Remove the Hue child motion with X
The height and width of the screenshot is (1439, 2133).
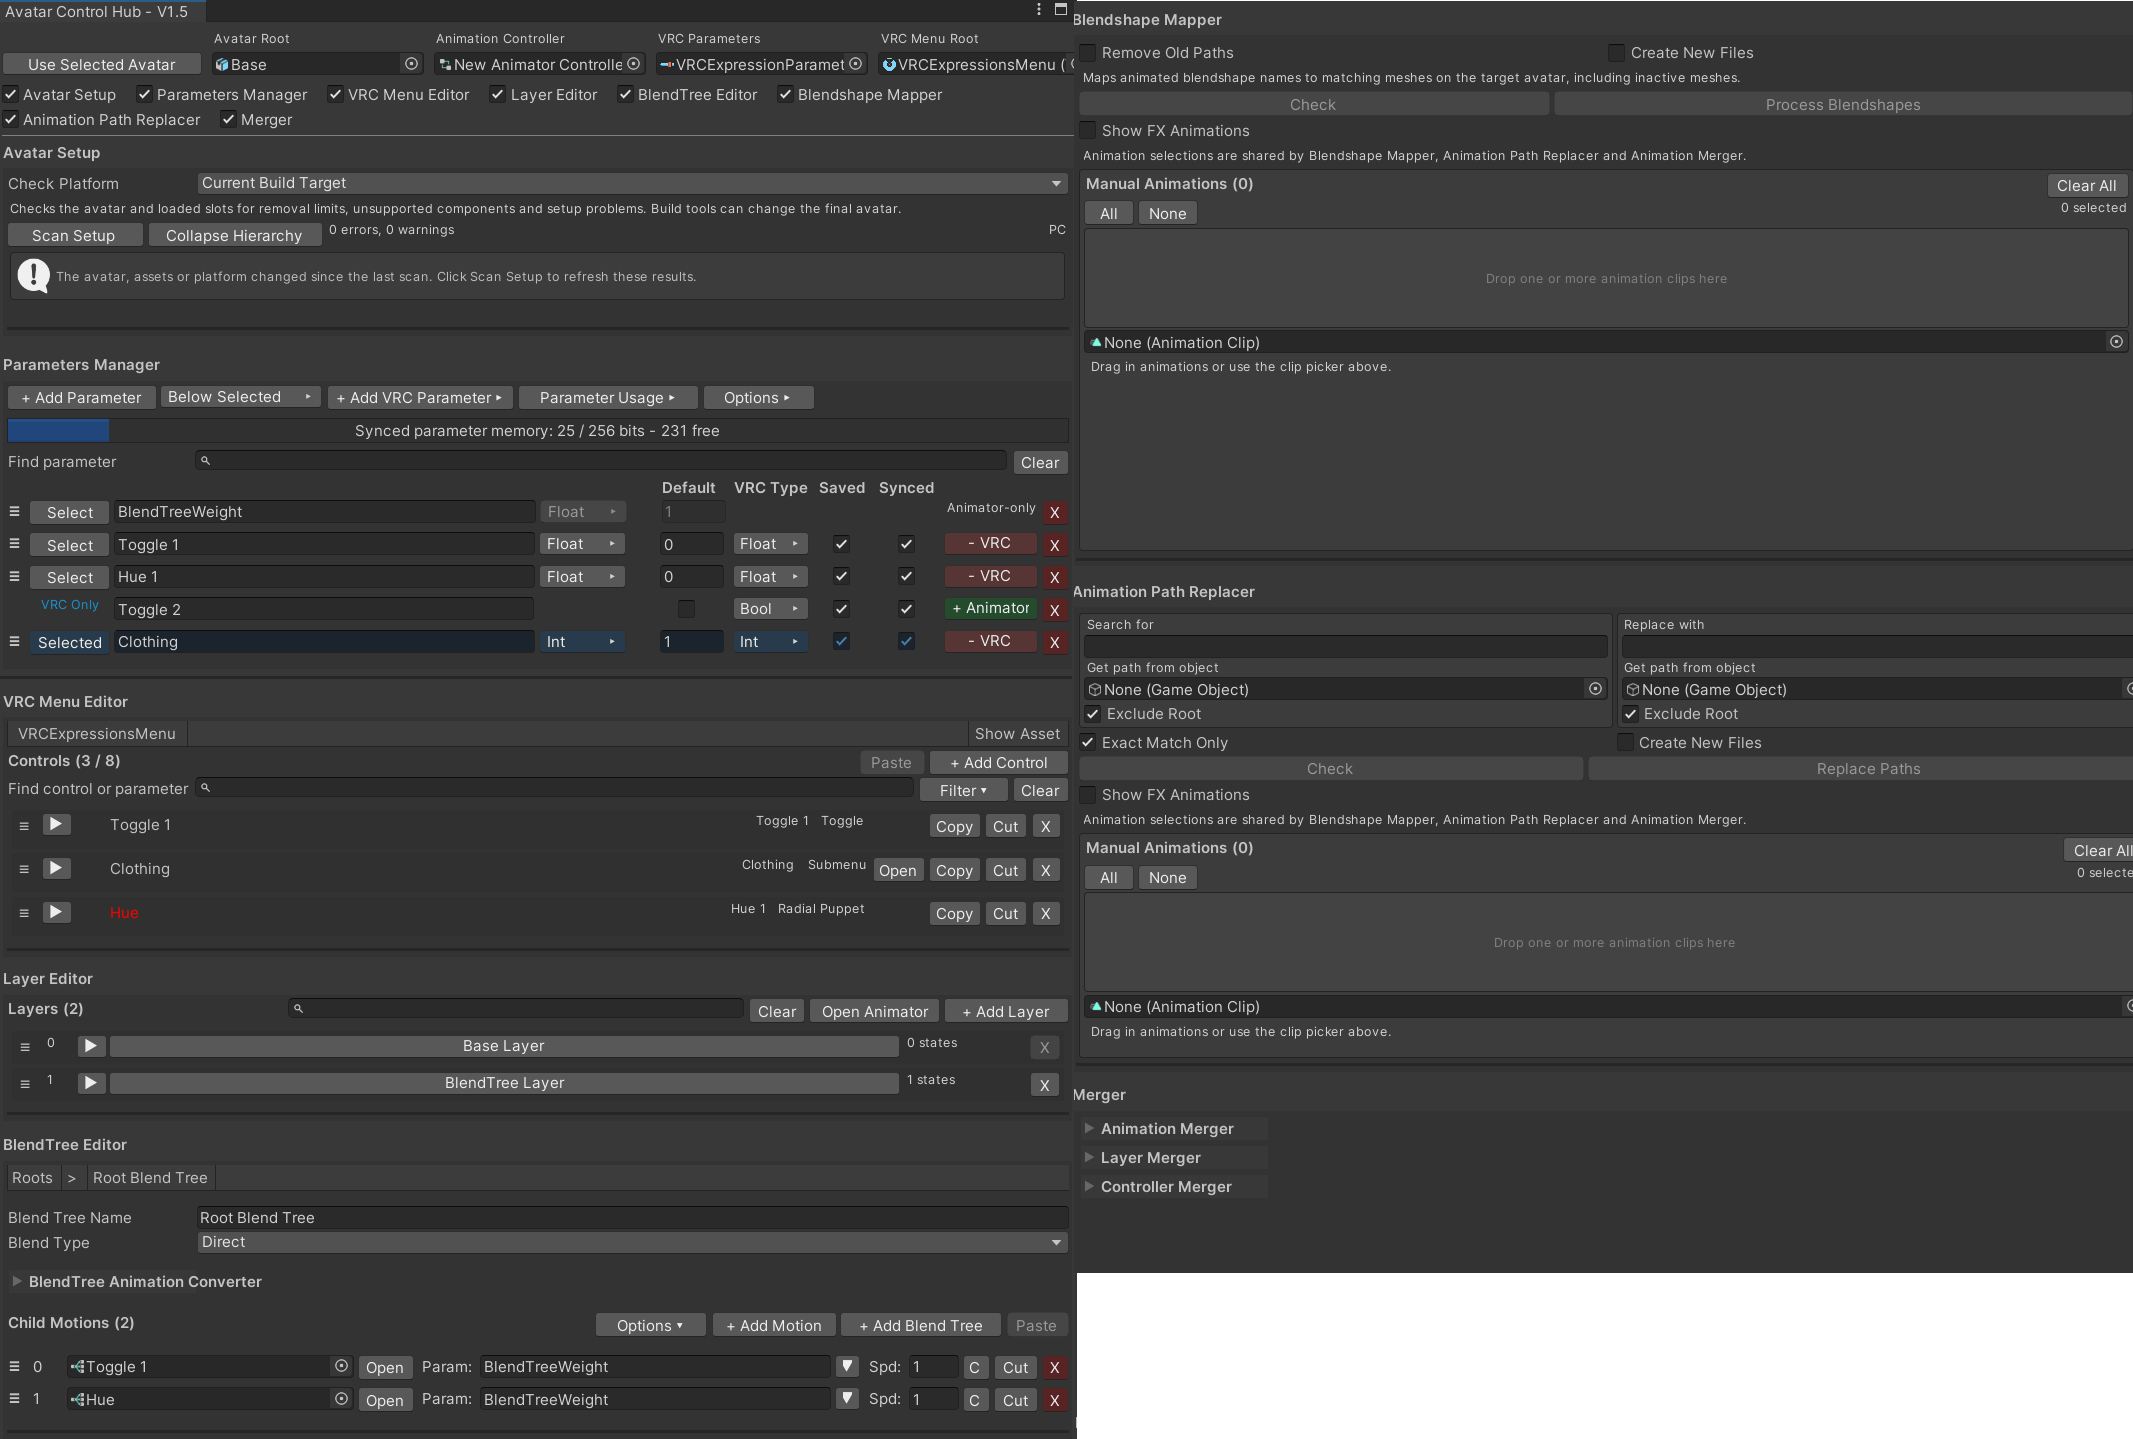click(x=1054, y=1400)
